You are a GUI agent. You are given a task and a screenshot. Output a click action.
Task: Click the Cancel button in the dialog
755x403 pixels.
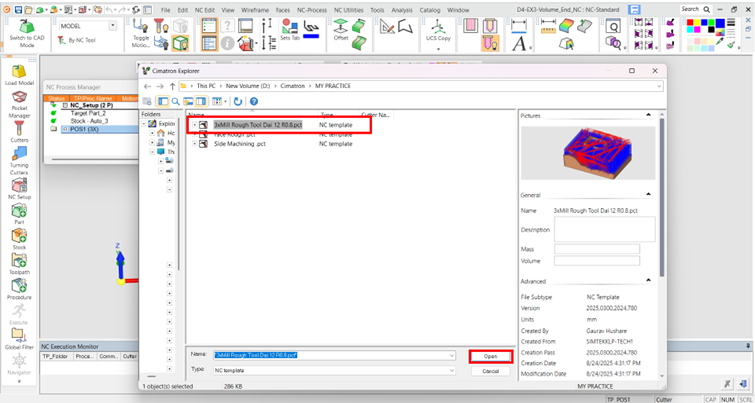point(490,370)
